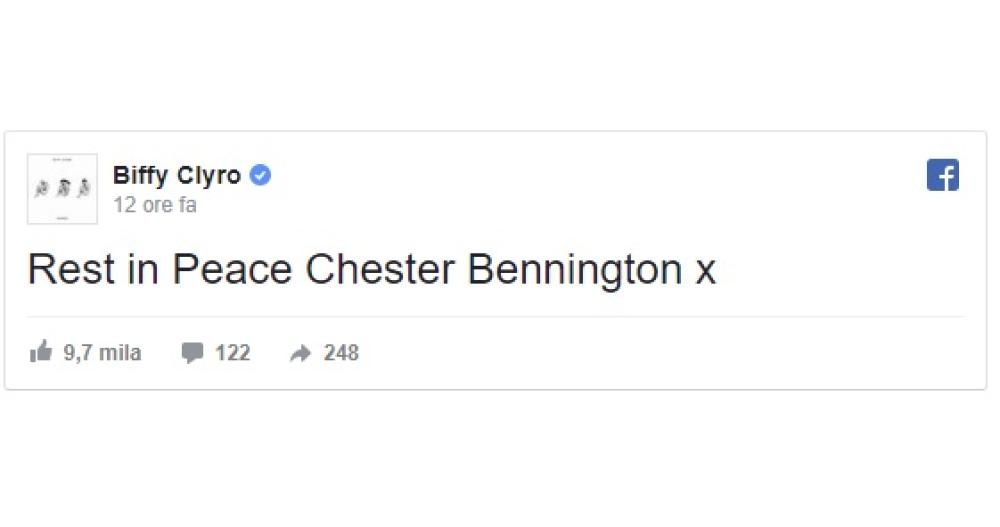
Task: Click the share arrow icon
Action: (300, 353)
